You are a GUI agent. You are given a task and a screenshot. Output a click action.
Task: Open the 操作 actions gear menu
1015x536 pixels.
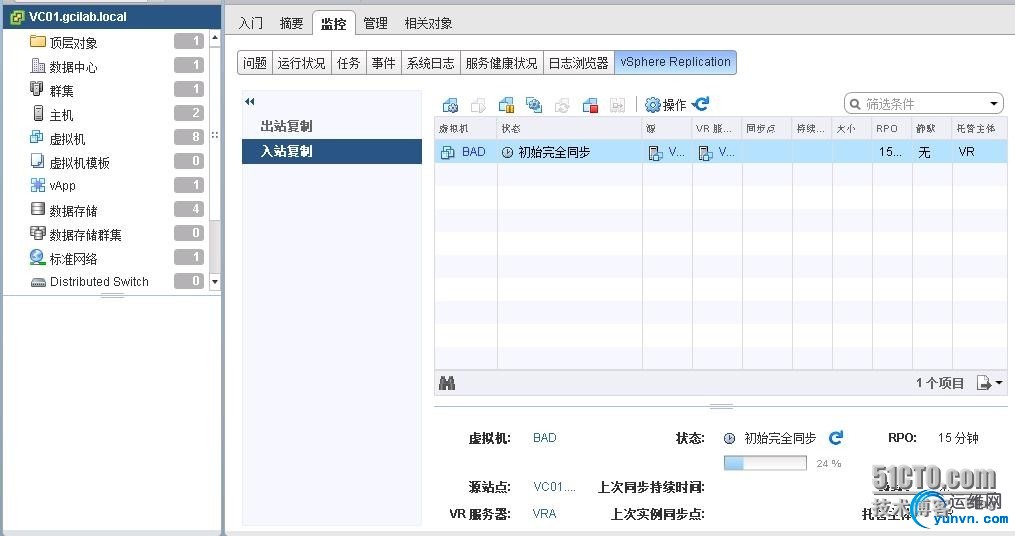click(665, 105)
